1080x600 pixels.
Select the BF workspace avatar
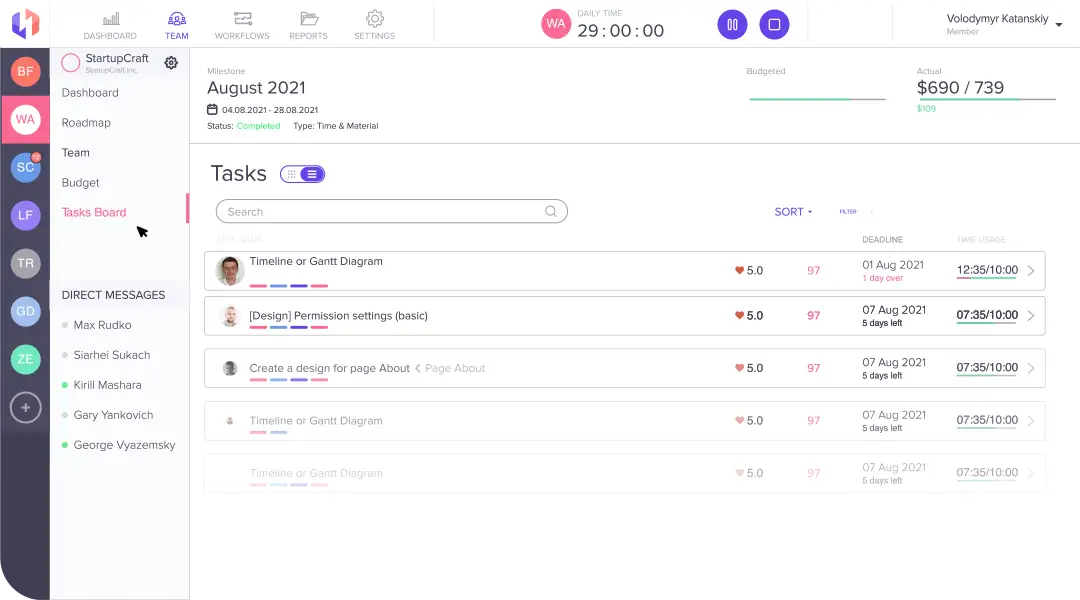(25, 71)
